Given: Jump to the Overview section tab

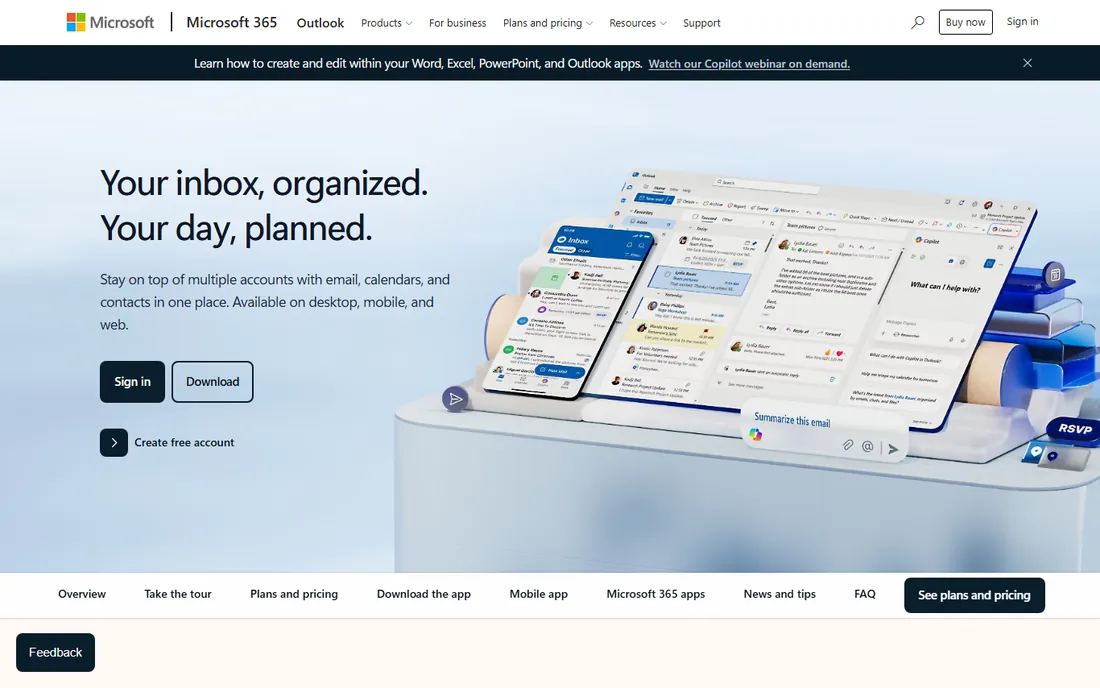Looking at the screenshot, I should [x=82, y=594].
